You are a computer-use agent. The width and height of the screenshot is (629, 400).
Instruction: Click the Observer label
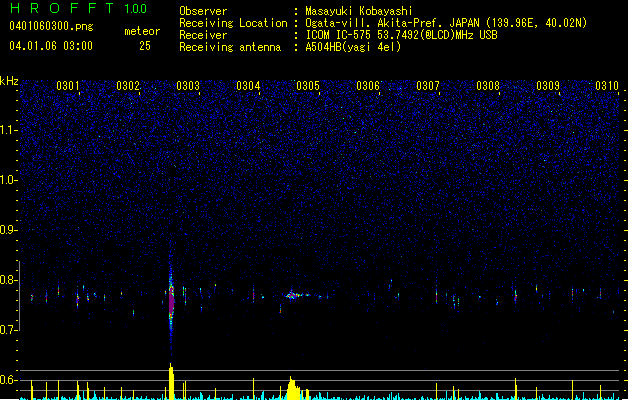point(203,11)
